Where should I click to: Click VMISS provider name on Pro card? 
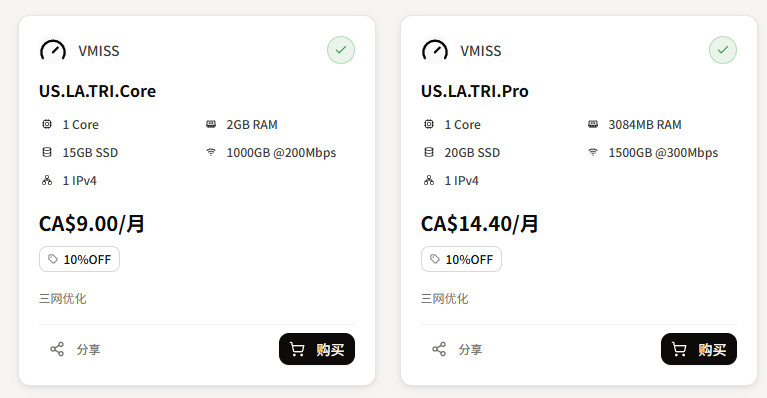pyautogui.click(x=481, y=51)
